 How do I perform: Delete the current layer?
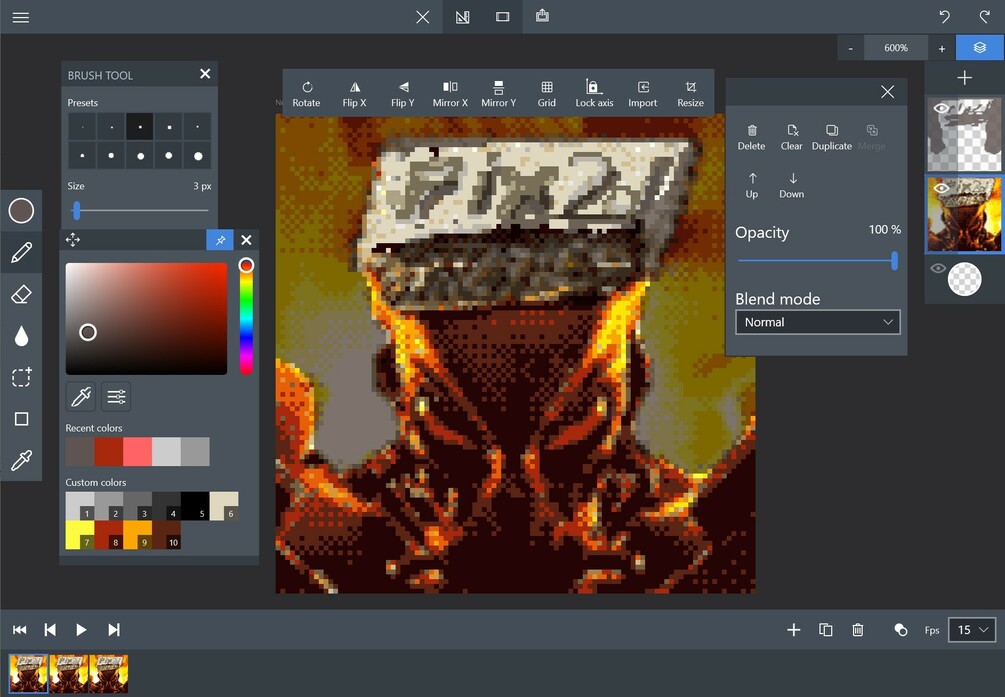click(x=751, y=137)
